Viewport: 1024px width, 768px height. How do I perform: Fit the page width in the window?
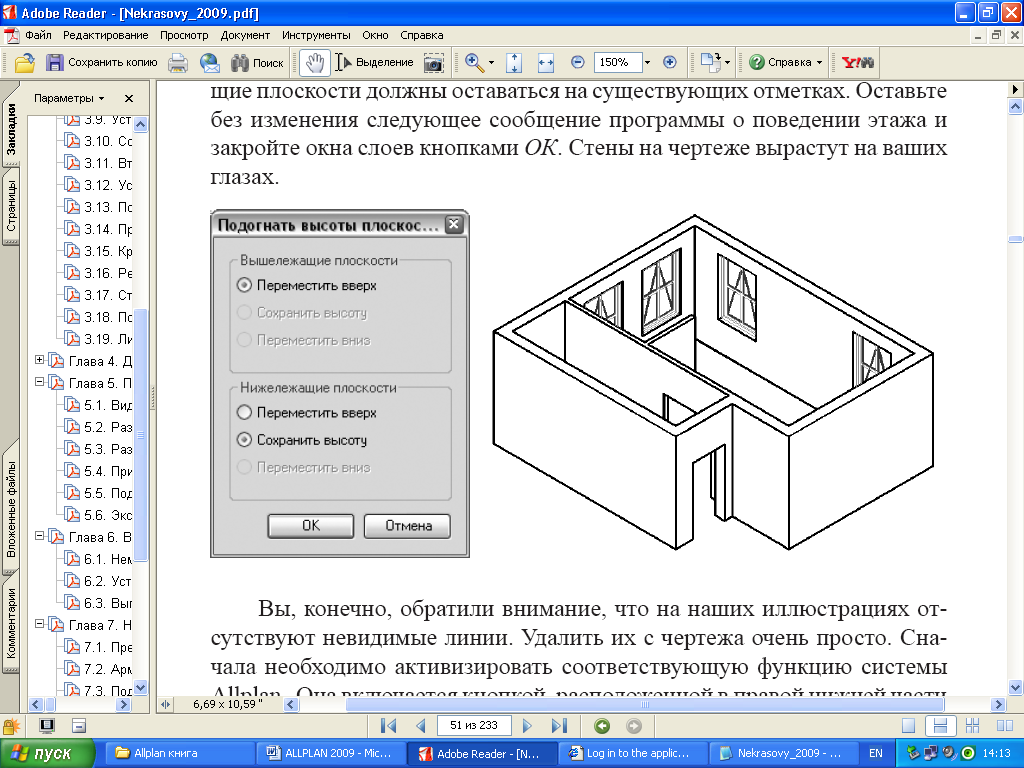545,63
